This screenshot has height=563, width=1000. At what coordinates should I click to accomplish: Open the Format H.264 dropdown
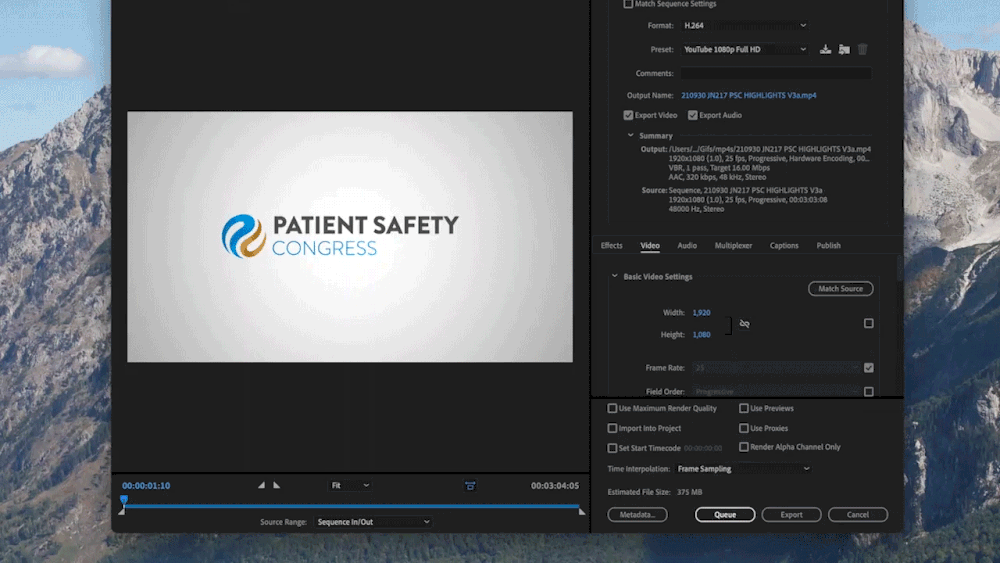point(744,26)
